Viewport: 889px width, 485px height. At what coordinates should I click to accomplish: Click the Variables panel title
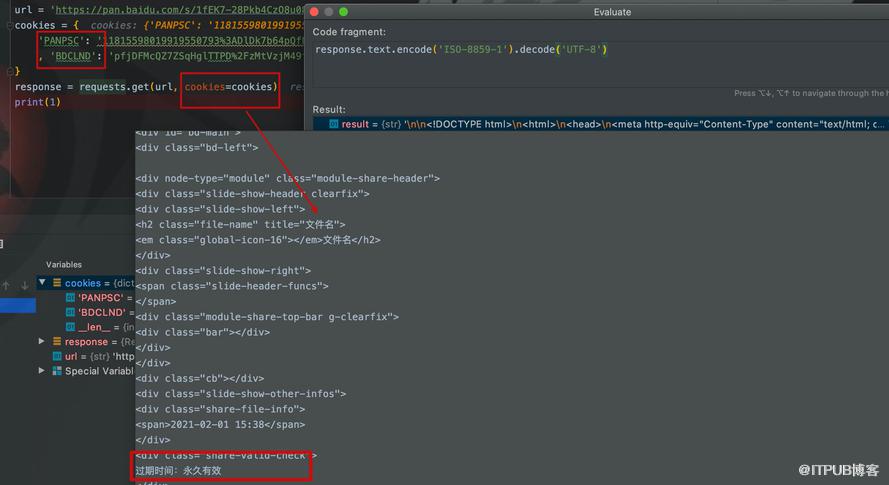coord(64,264)
